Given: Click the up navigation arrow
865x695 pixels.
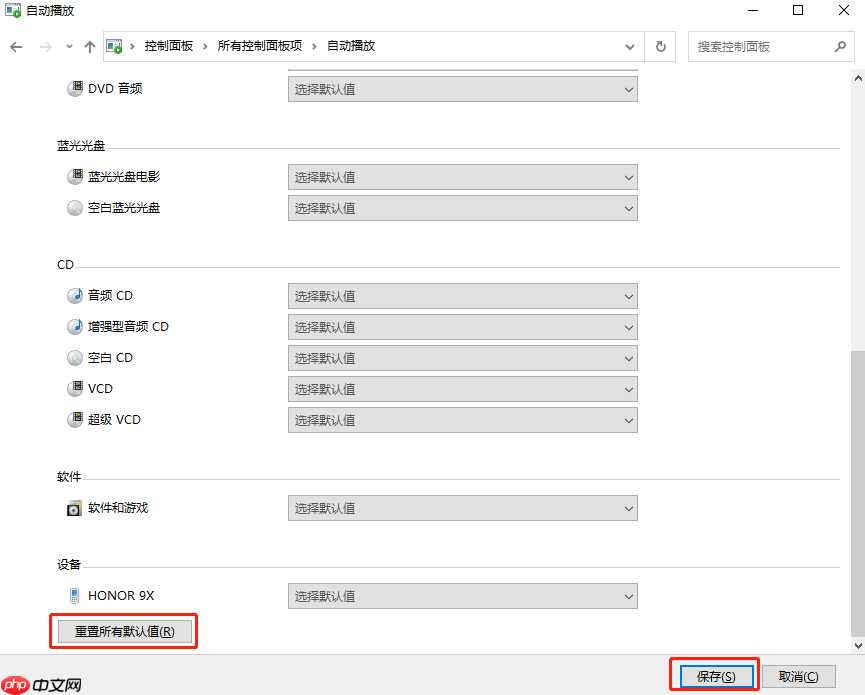Looking at the screenshot, I should point(90,46).
